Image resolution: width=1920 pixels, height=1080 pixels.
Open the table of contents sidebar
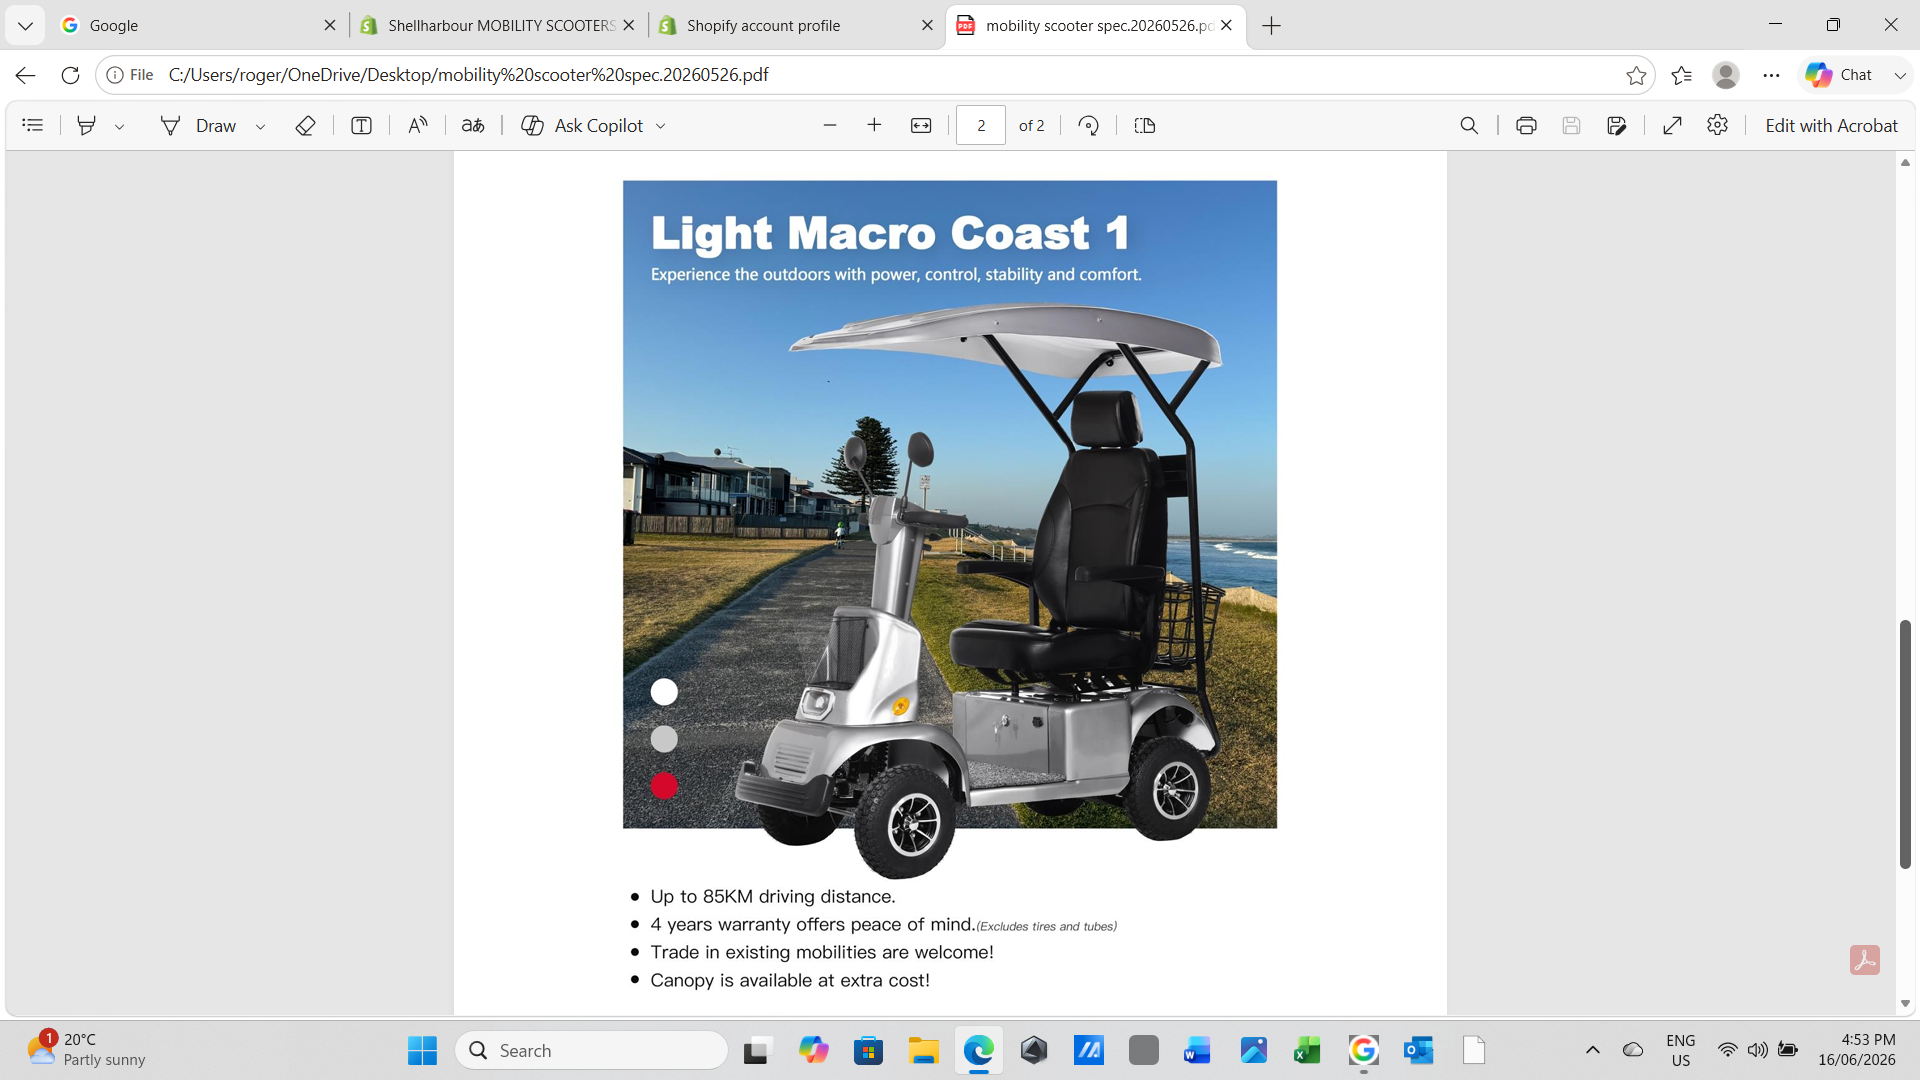click(33, 125)
